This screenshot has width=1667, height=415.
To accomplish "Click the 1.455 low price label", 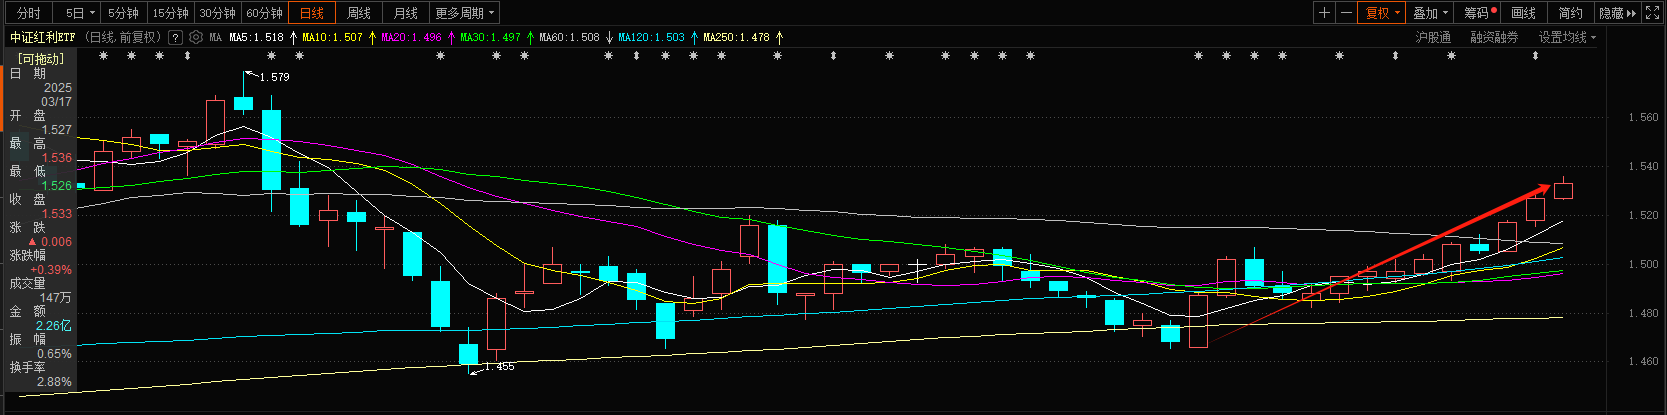I will [499, 367].
